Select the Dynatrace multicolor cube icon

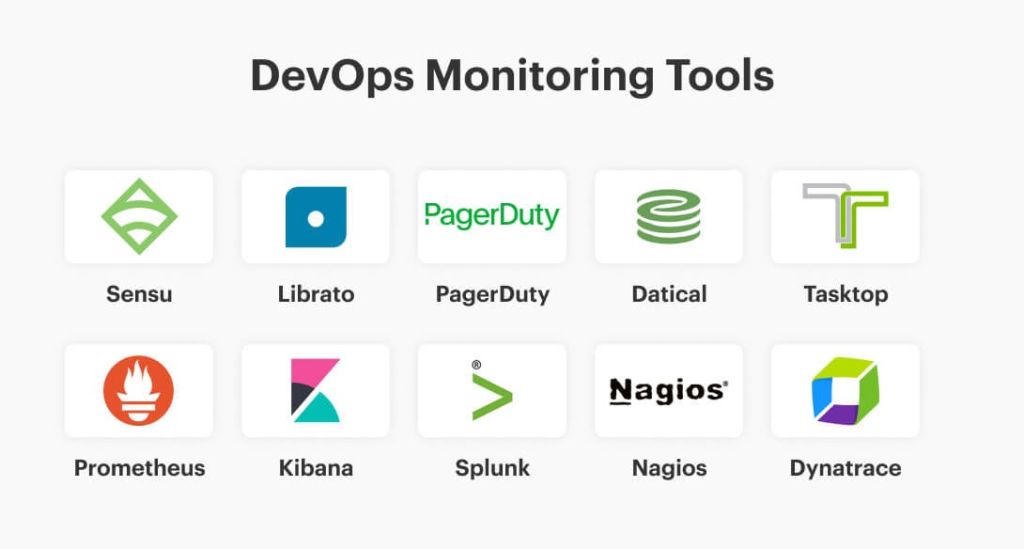[845, 390]
